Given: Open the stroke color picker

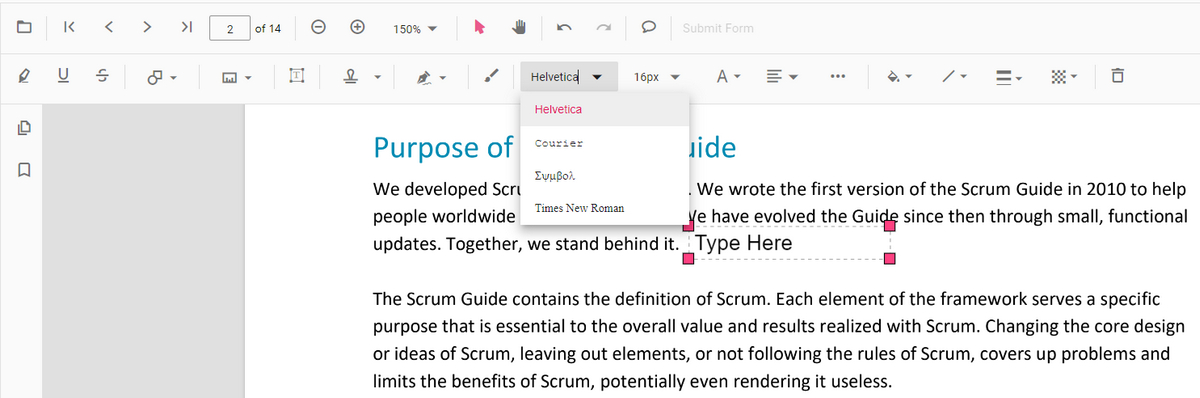Looking at the screenshot, I should click(954, 76).
